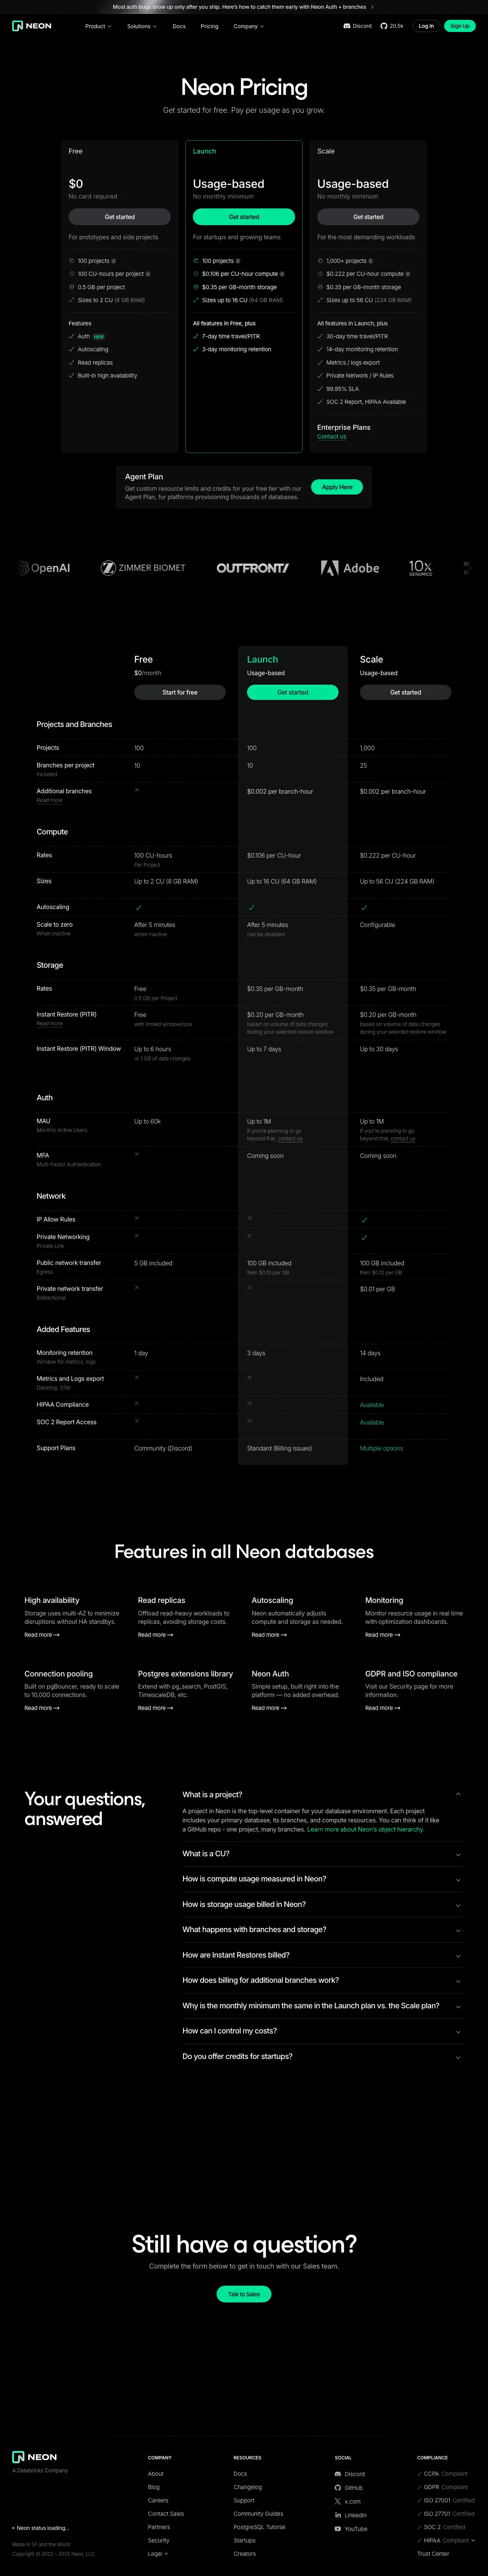488x2576 pixels.
Task: Open Contact Sales in the footer Company column
Action: 166,2514
